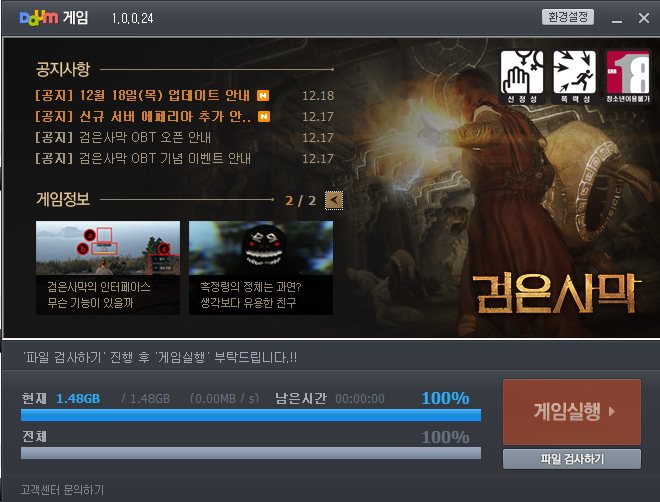
Task: Open the 검은사막 OBT 오픈 안내 notice
Action: pos(122,138)
